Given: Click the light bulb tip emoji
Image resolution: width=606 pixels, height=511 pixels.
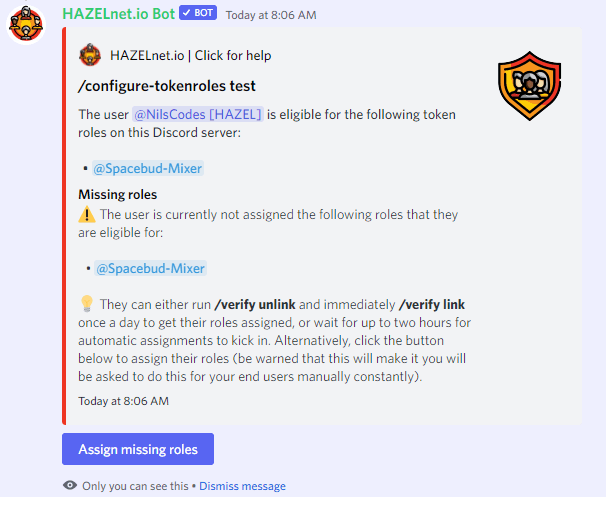Looking at the screenshot, I should coord(87,304).
